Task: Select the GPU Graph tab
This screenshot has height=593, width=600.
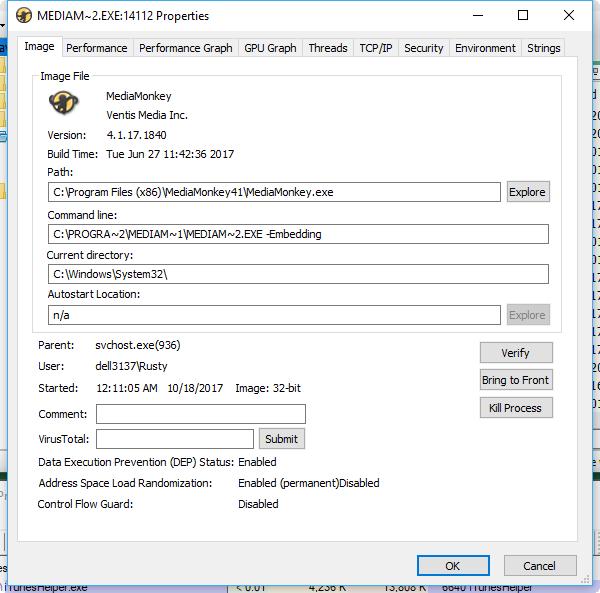Action: click(x=270, y=48)
